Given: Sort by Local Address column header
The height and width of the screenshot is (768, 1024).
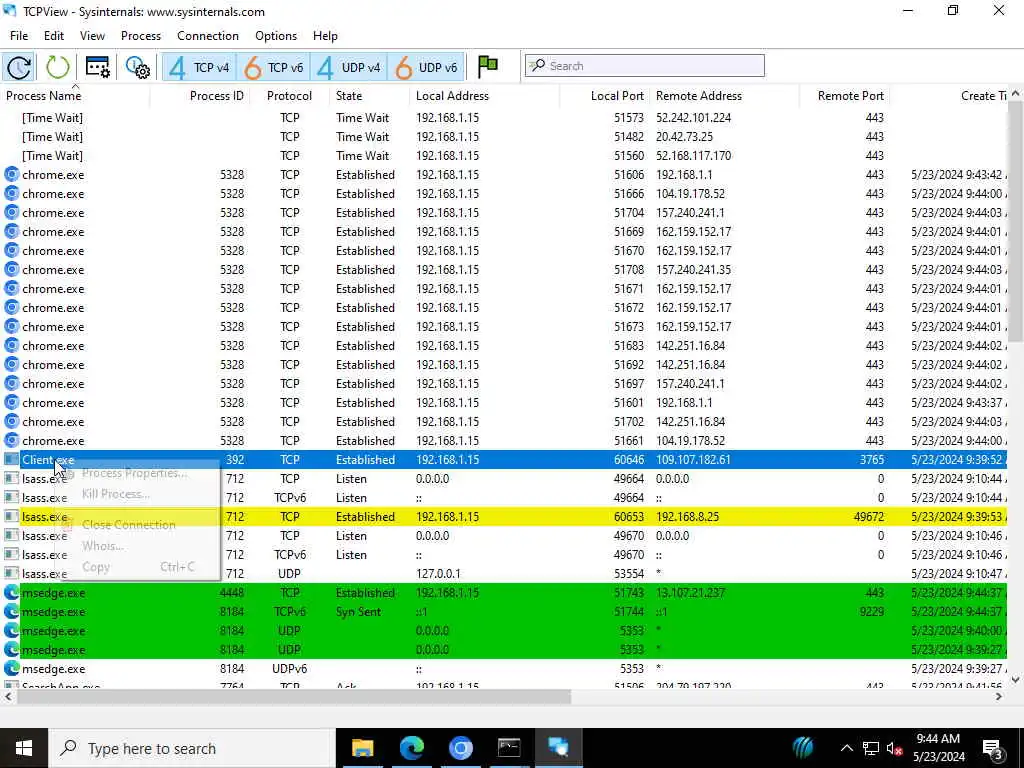Looking at the screenshot, I should pos(484,96).
